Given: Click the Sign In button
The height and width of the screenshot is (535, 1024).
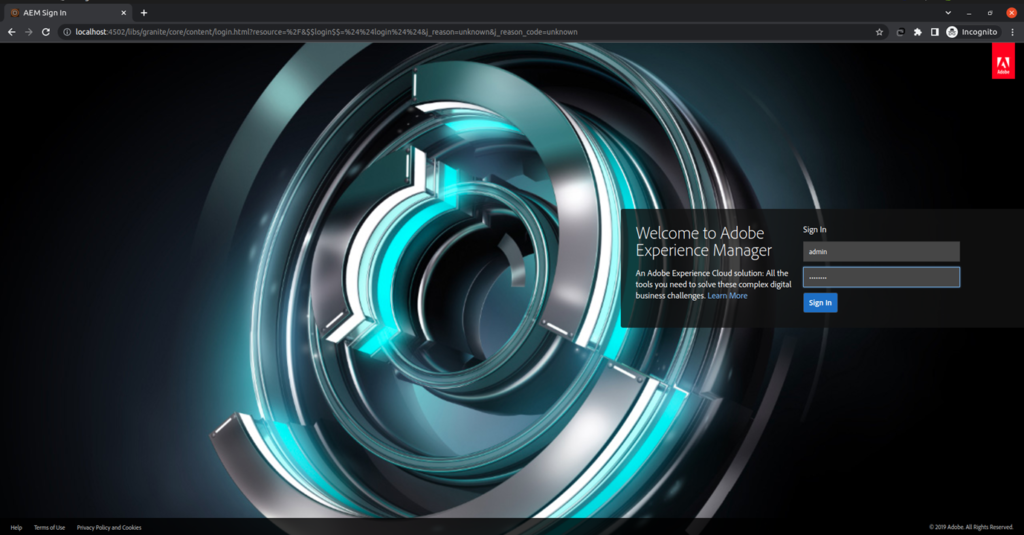Looking at the screenshot, I should coord(820,302).
